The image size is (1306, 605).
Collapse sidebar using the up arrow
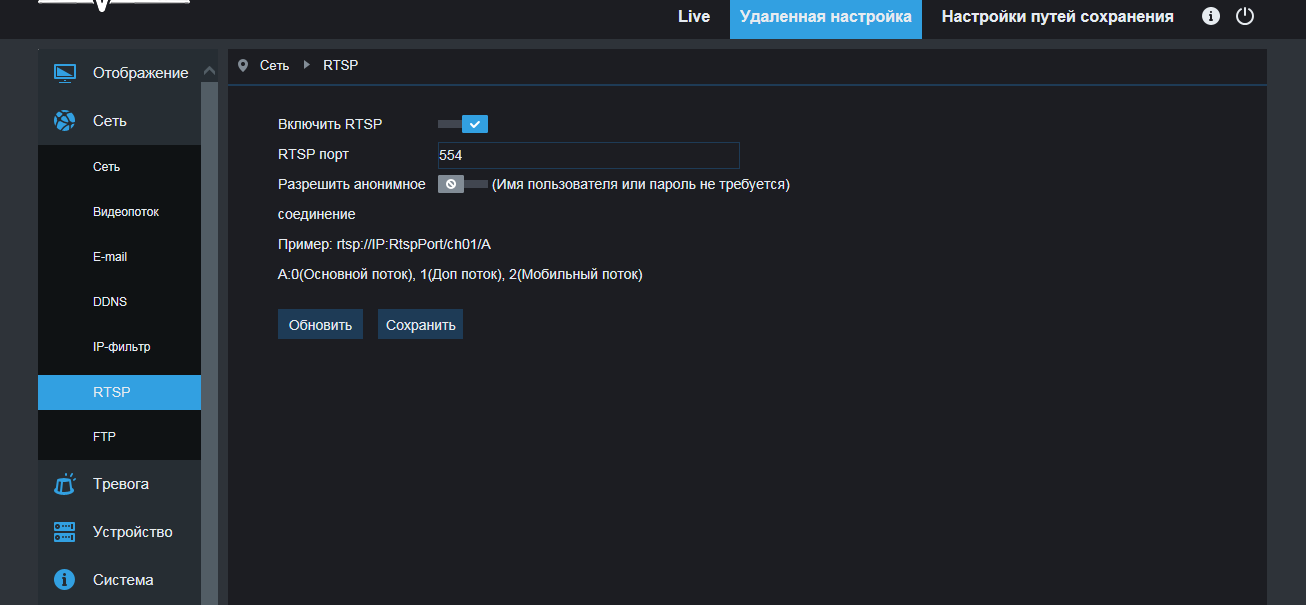tap(209, 71)
